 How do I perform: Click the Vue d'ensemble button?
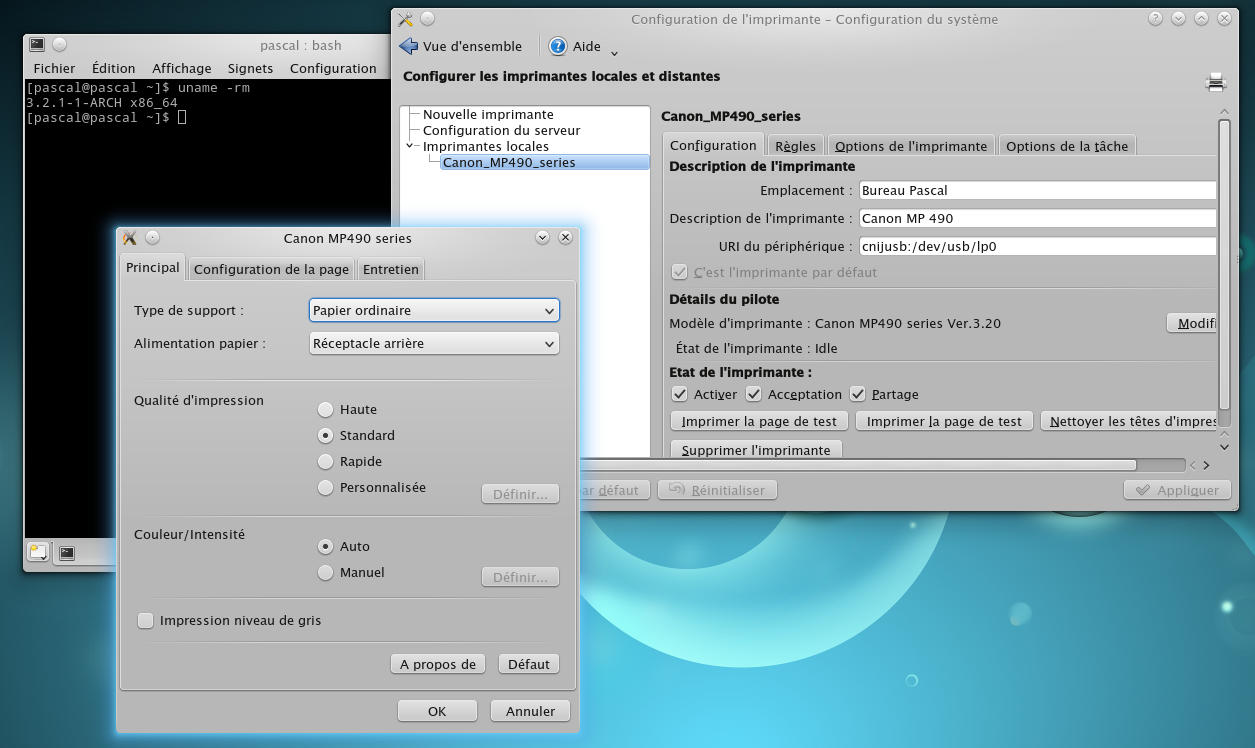[461, 46]
